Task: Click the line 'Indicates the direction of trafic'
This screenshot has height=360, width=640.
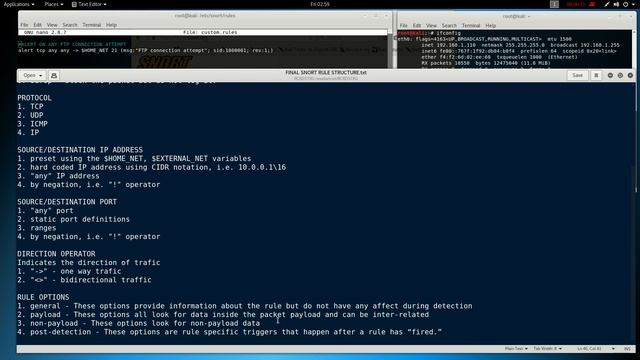Action: 89,262
